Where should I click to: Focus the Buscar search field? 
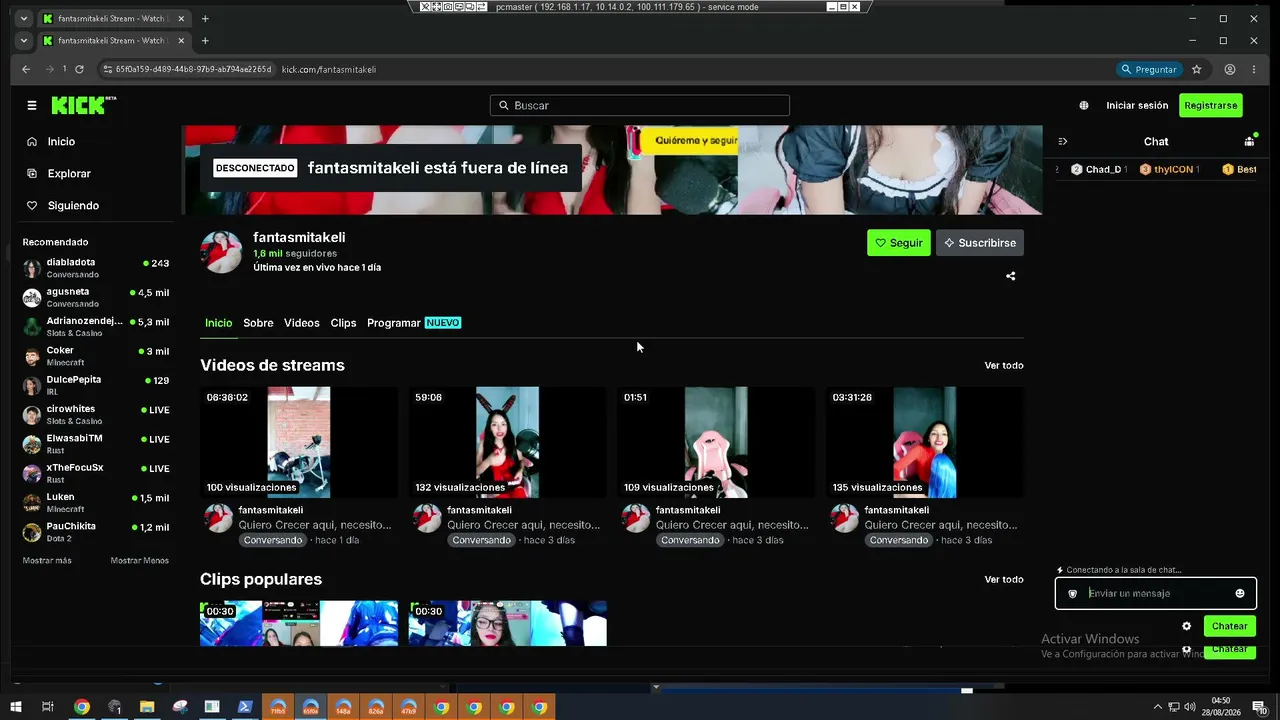[x=640, y=105]
